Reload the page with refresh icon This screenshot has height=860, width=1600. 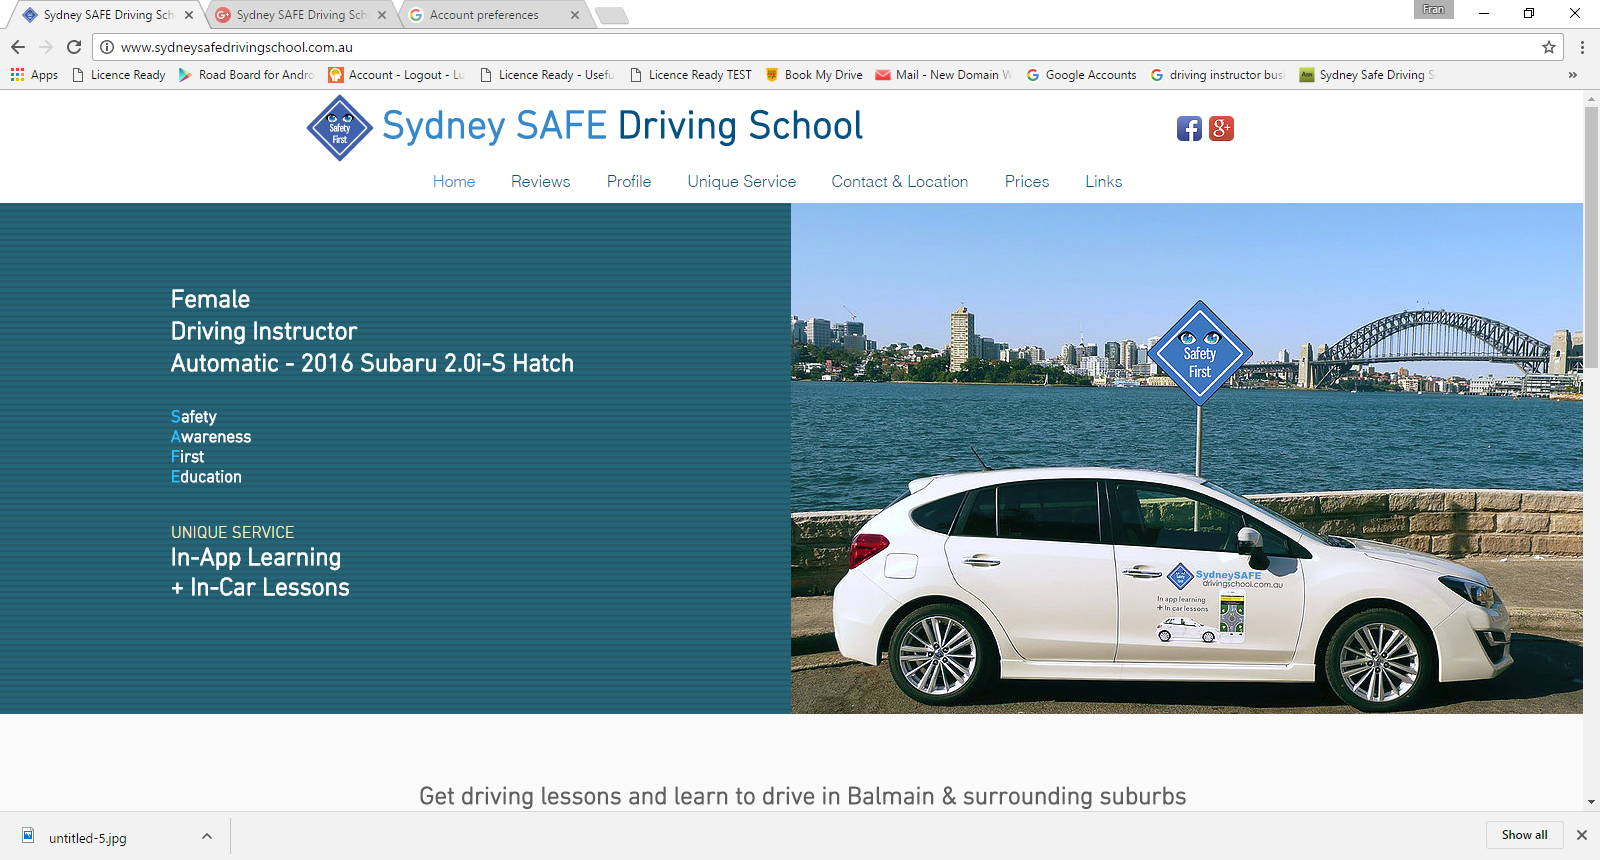74,47
